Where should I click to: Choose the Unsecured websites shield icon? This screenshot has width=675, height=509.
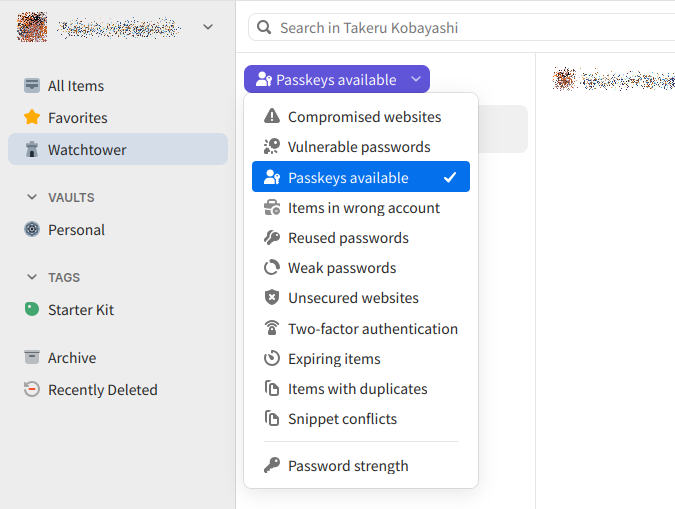click(x=272, y=298)
